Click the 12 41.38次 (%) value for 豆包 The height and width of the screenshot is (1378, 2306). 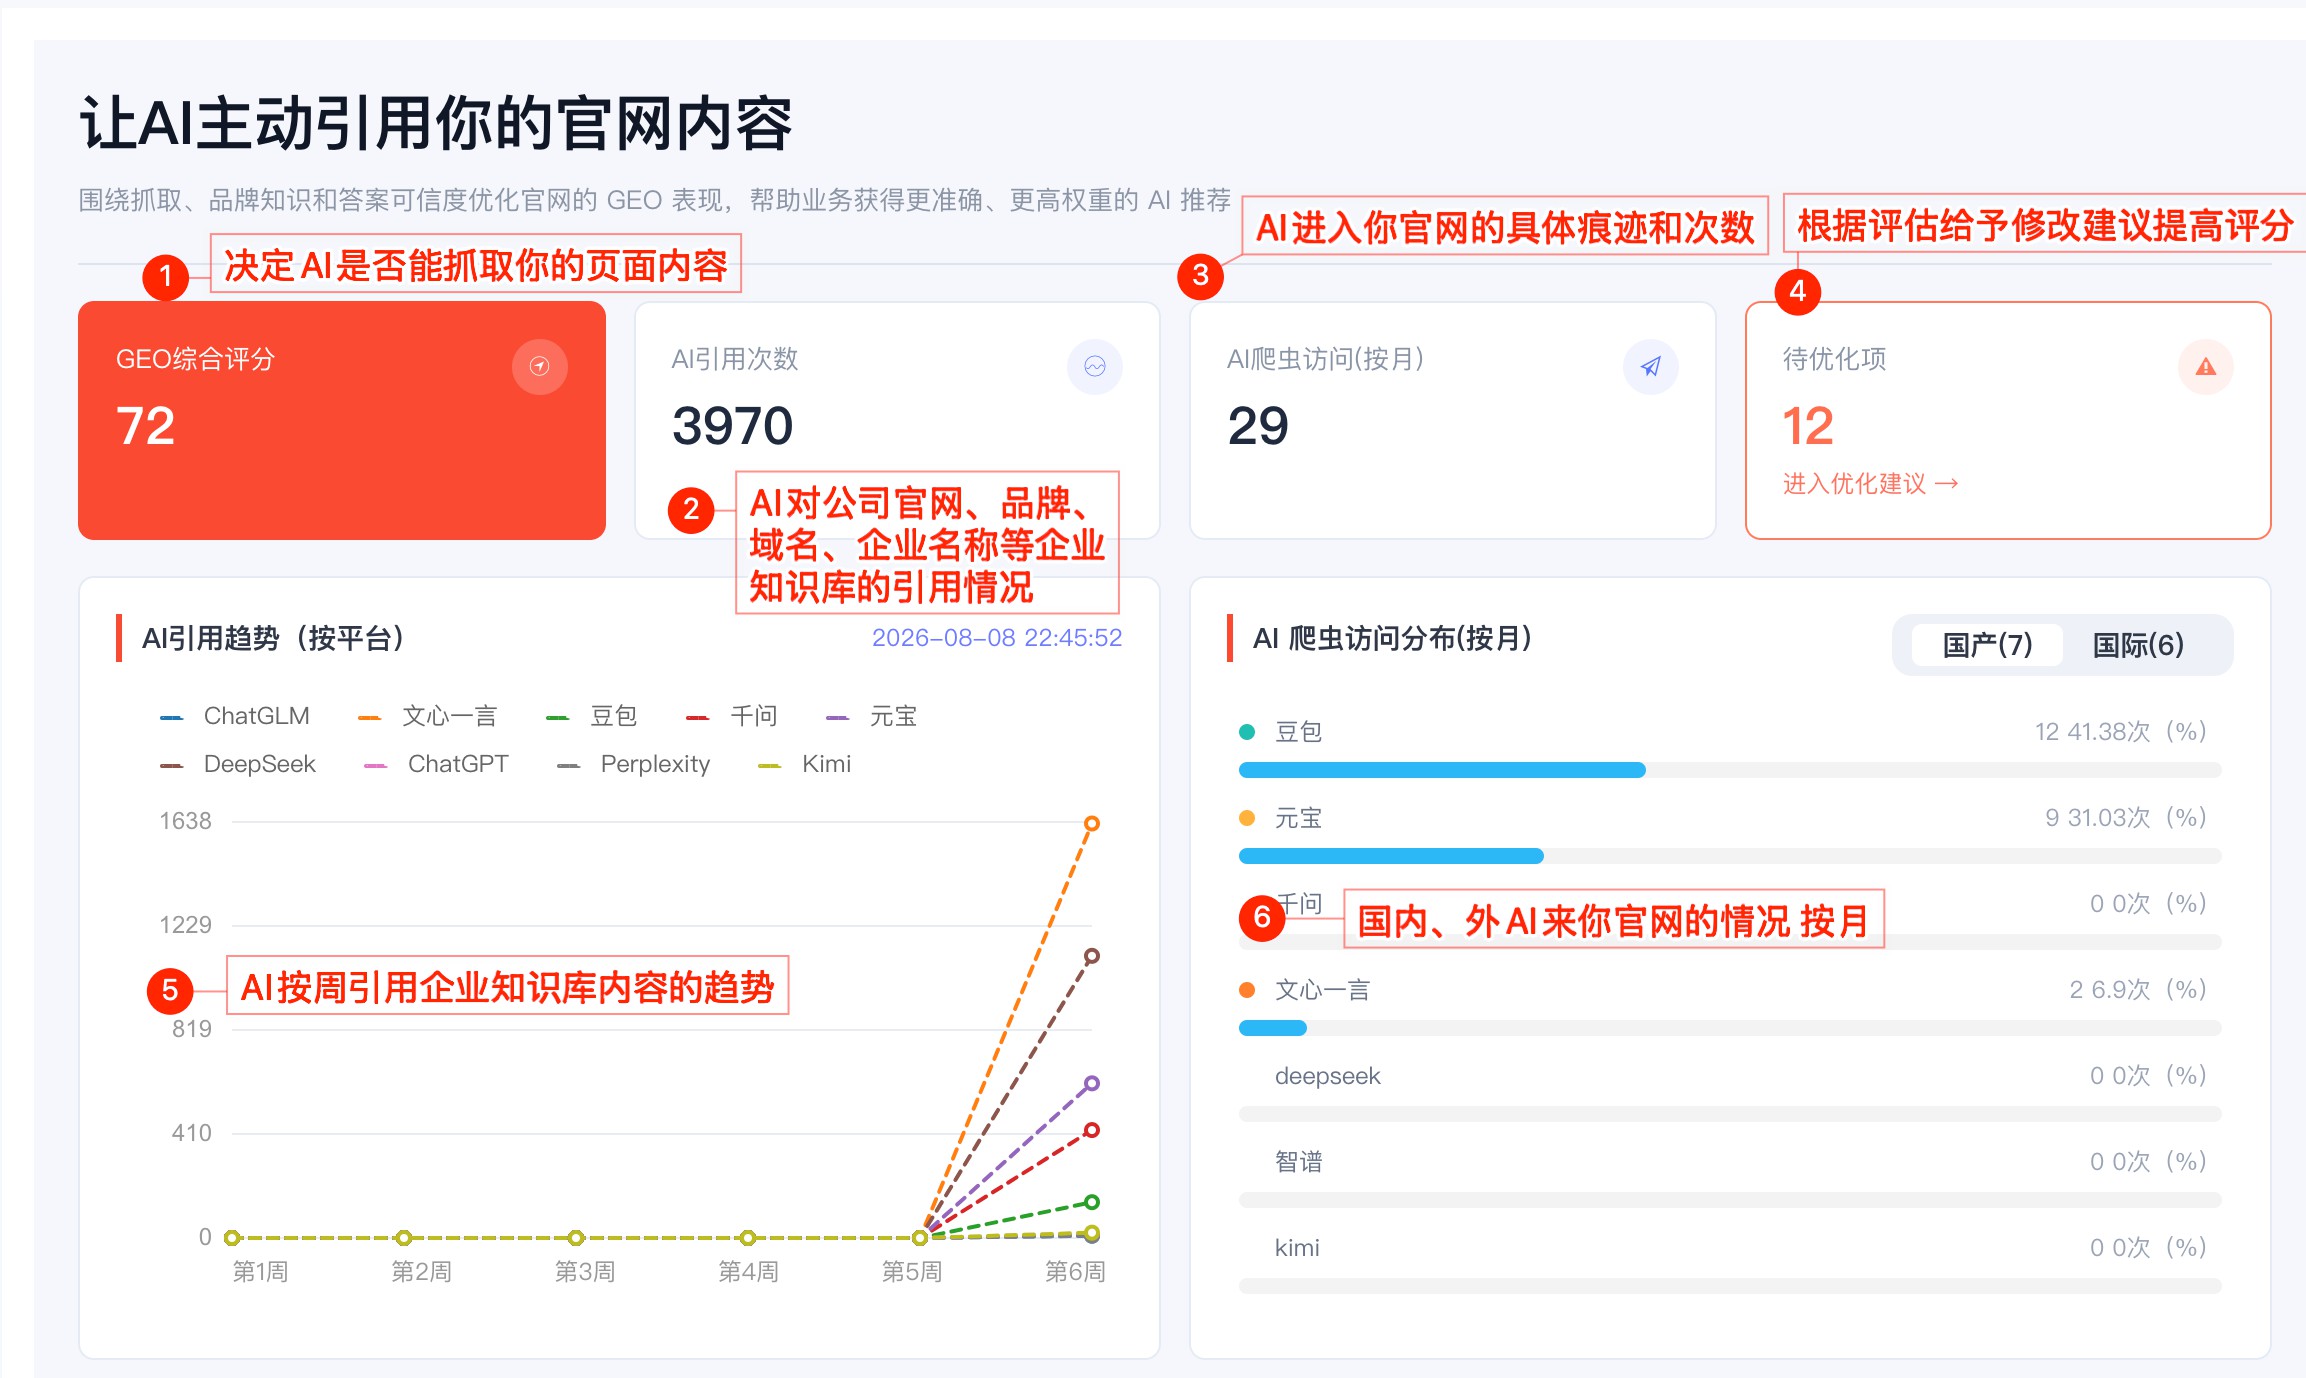[2121, 732]
